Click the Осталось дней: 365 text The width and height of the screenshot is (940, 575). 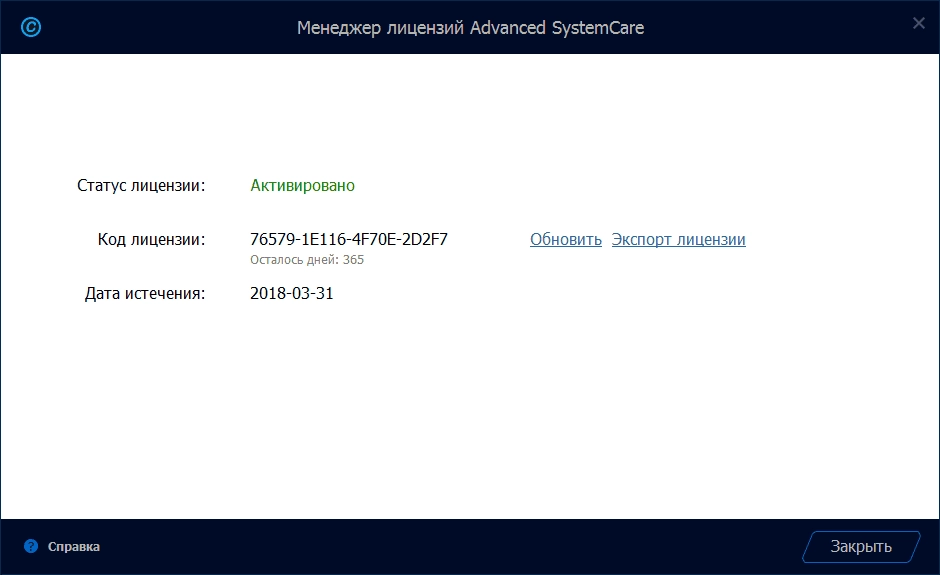[307, 260]
